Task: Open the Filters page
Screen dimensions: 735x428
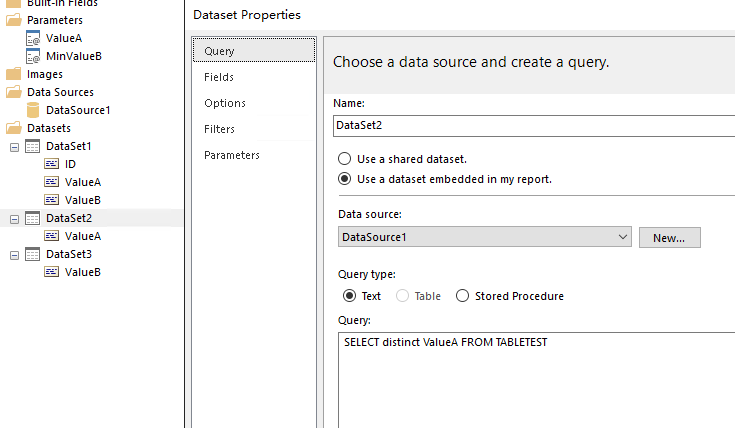Action: coord(220,129)
